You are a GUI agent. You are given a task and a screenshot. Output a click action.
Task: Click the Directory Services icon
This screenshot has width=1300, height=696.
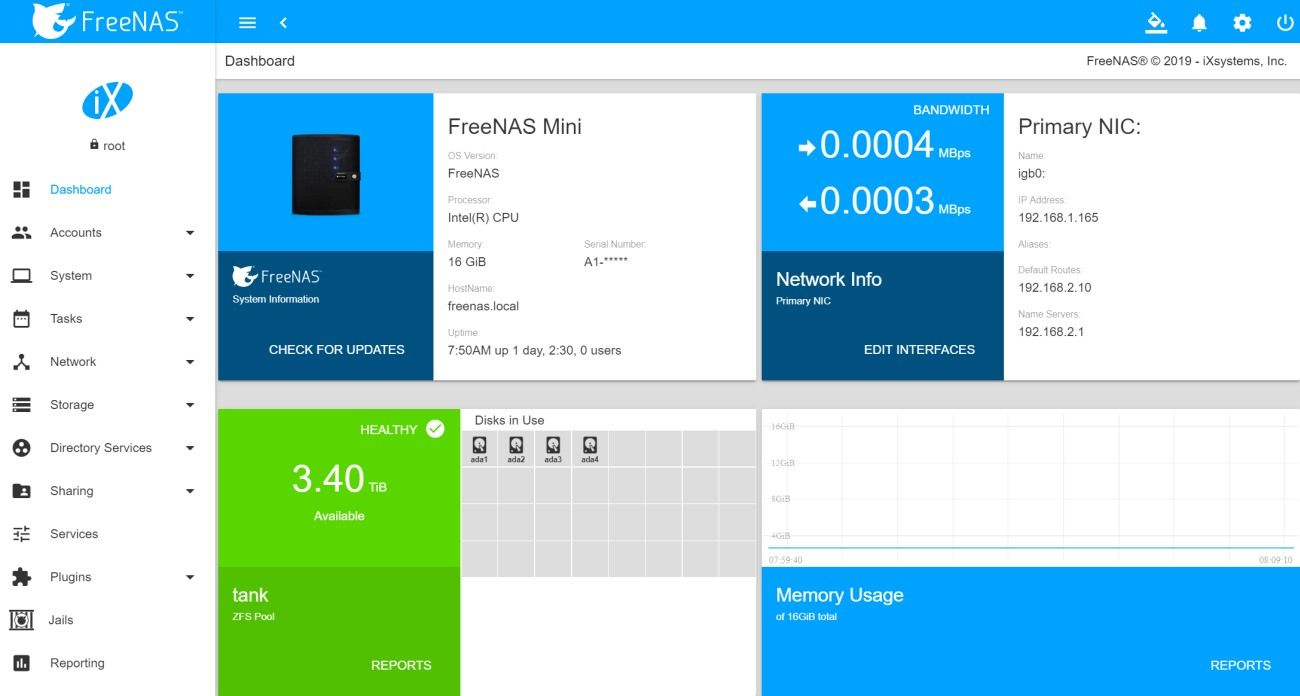(x=21, y=447)
